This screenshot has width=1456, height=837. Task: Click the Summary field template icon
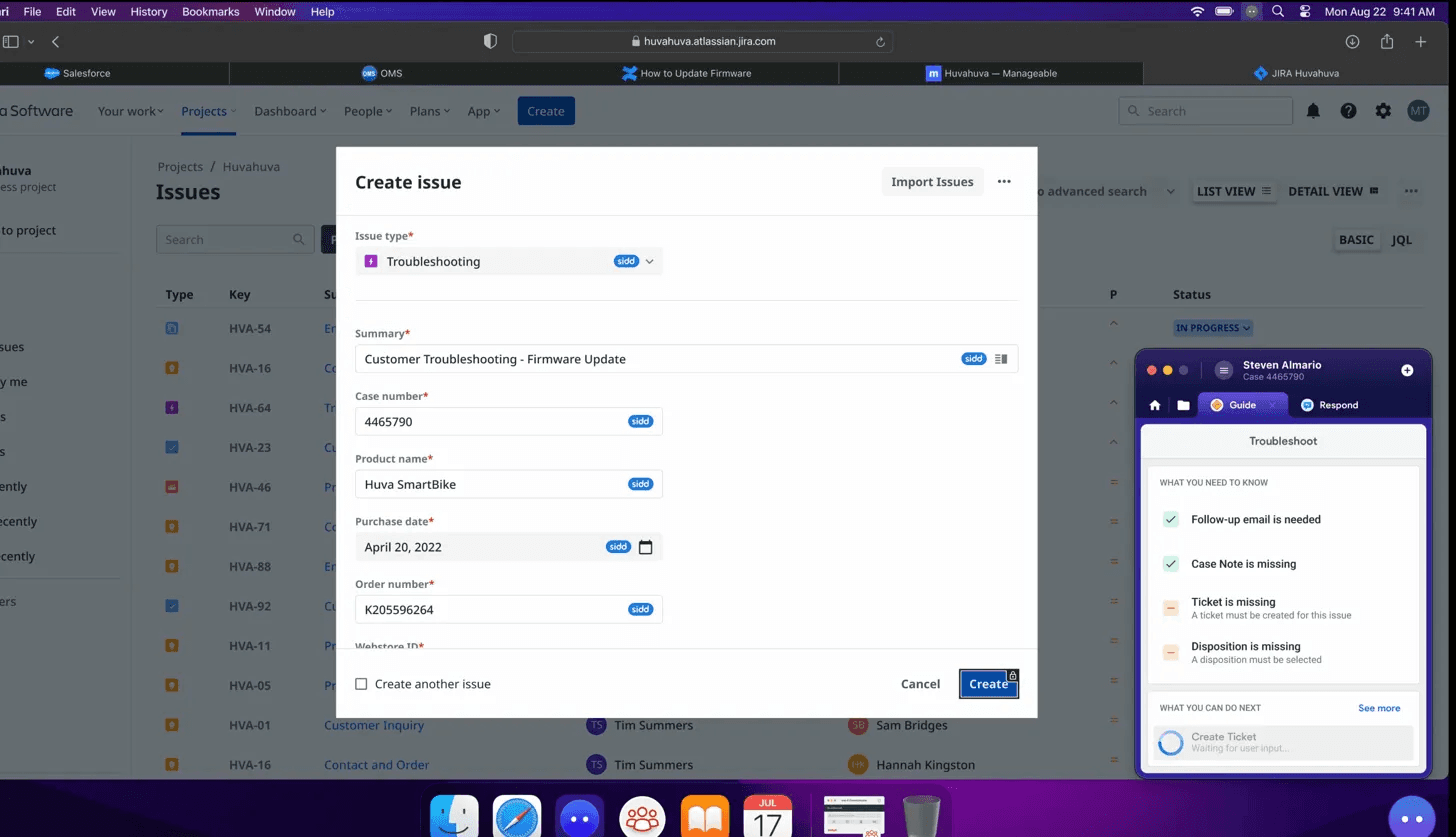tap(1001, 359)
